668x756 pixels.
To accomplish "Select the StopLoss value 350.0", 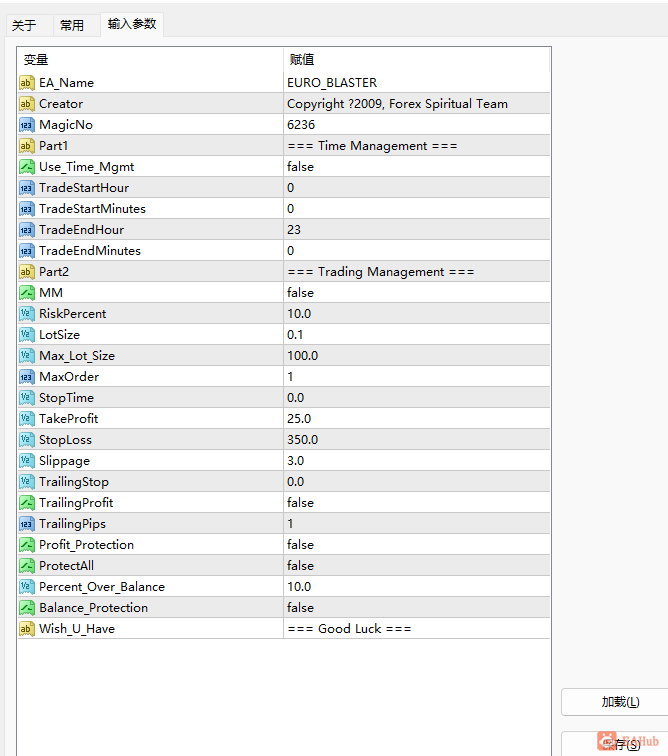I will coord(417,440).
